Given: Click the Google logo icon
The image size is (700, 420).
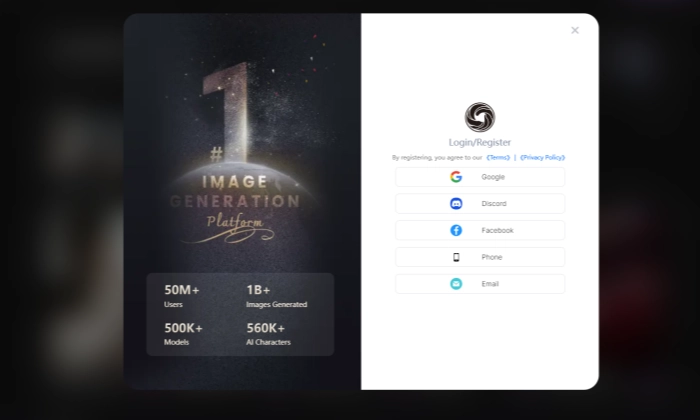Looking at the screenshot, I should pyautogui.click(x=456, y=177).
